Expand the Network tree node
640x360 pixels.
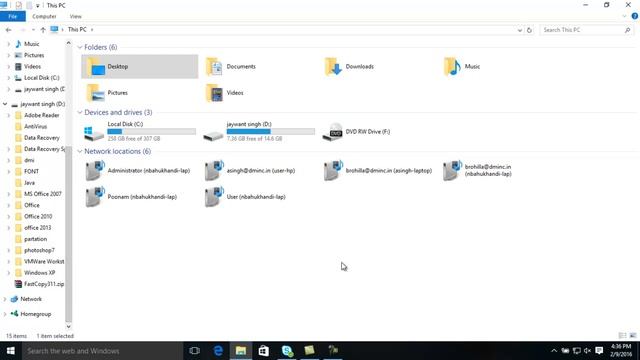click(5, 299)
